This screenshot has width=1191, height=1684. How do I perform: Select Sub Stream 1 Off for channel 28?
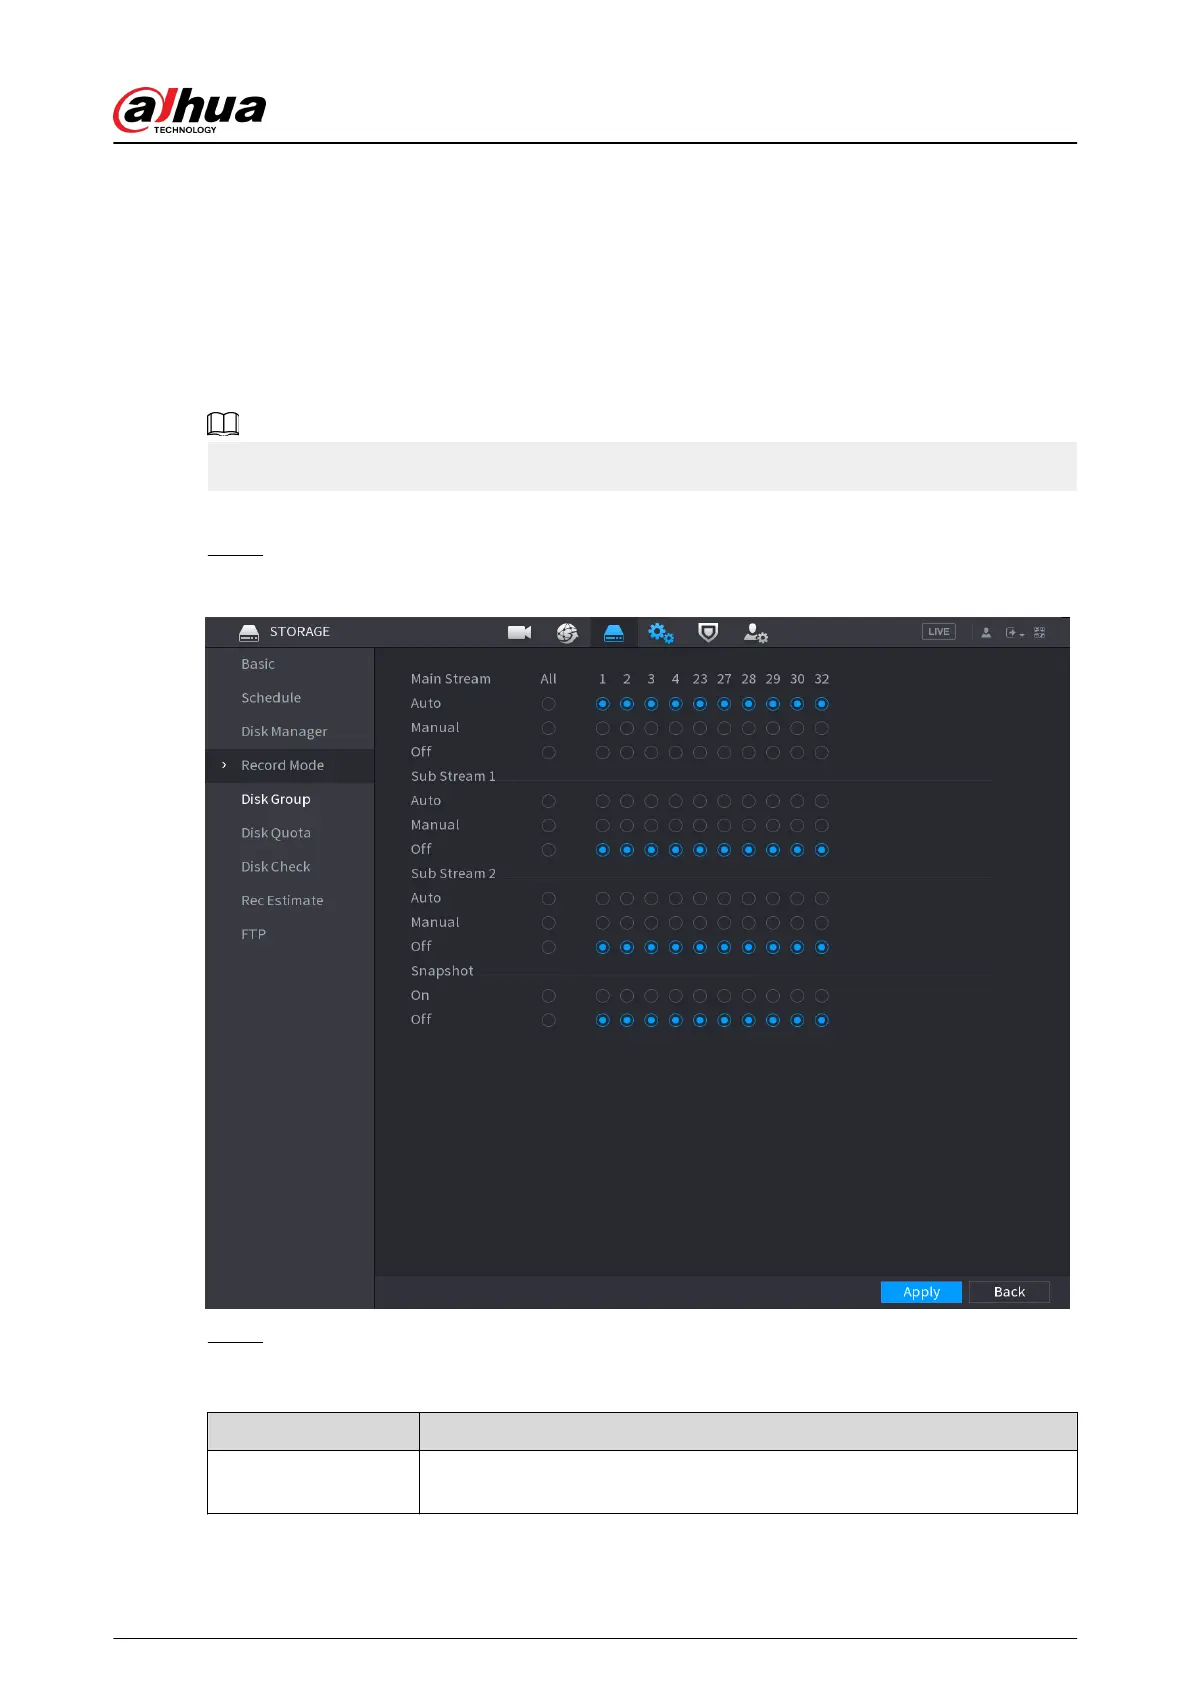pyautogui.click(x=748, y=850)
